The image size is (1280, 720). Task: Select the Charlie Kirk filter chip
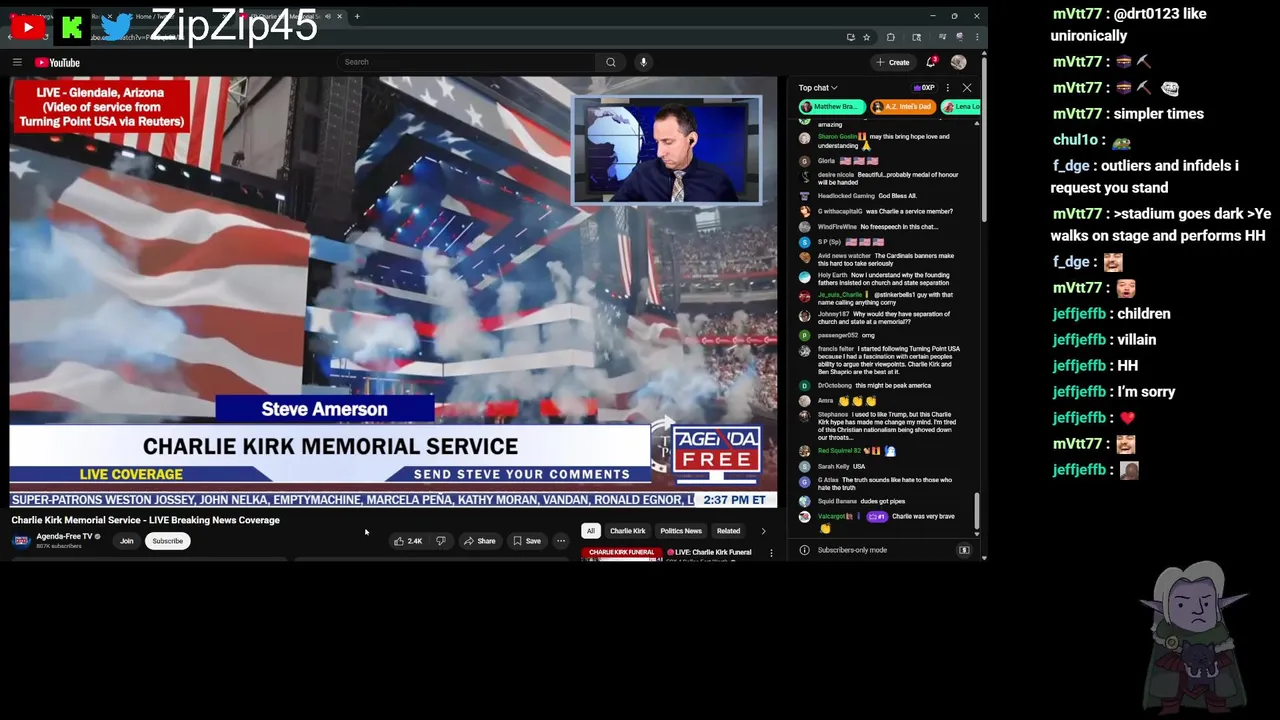tap(628, 531)
